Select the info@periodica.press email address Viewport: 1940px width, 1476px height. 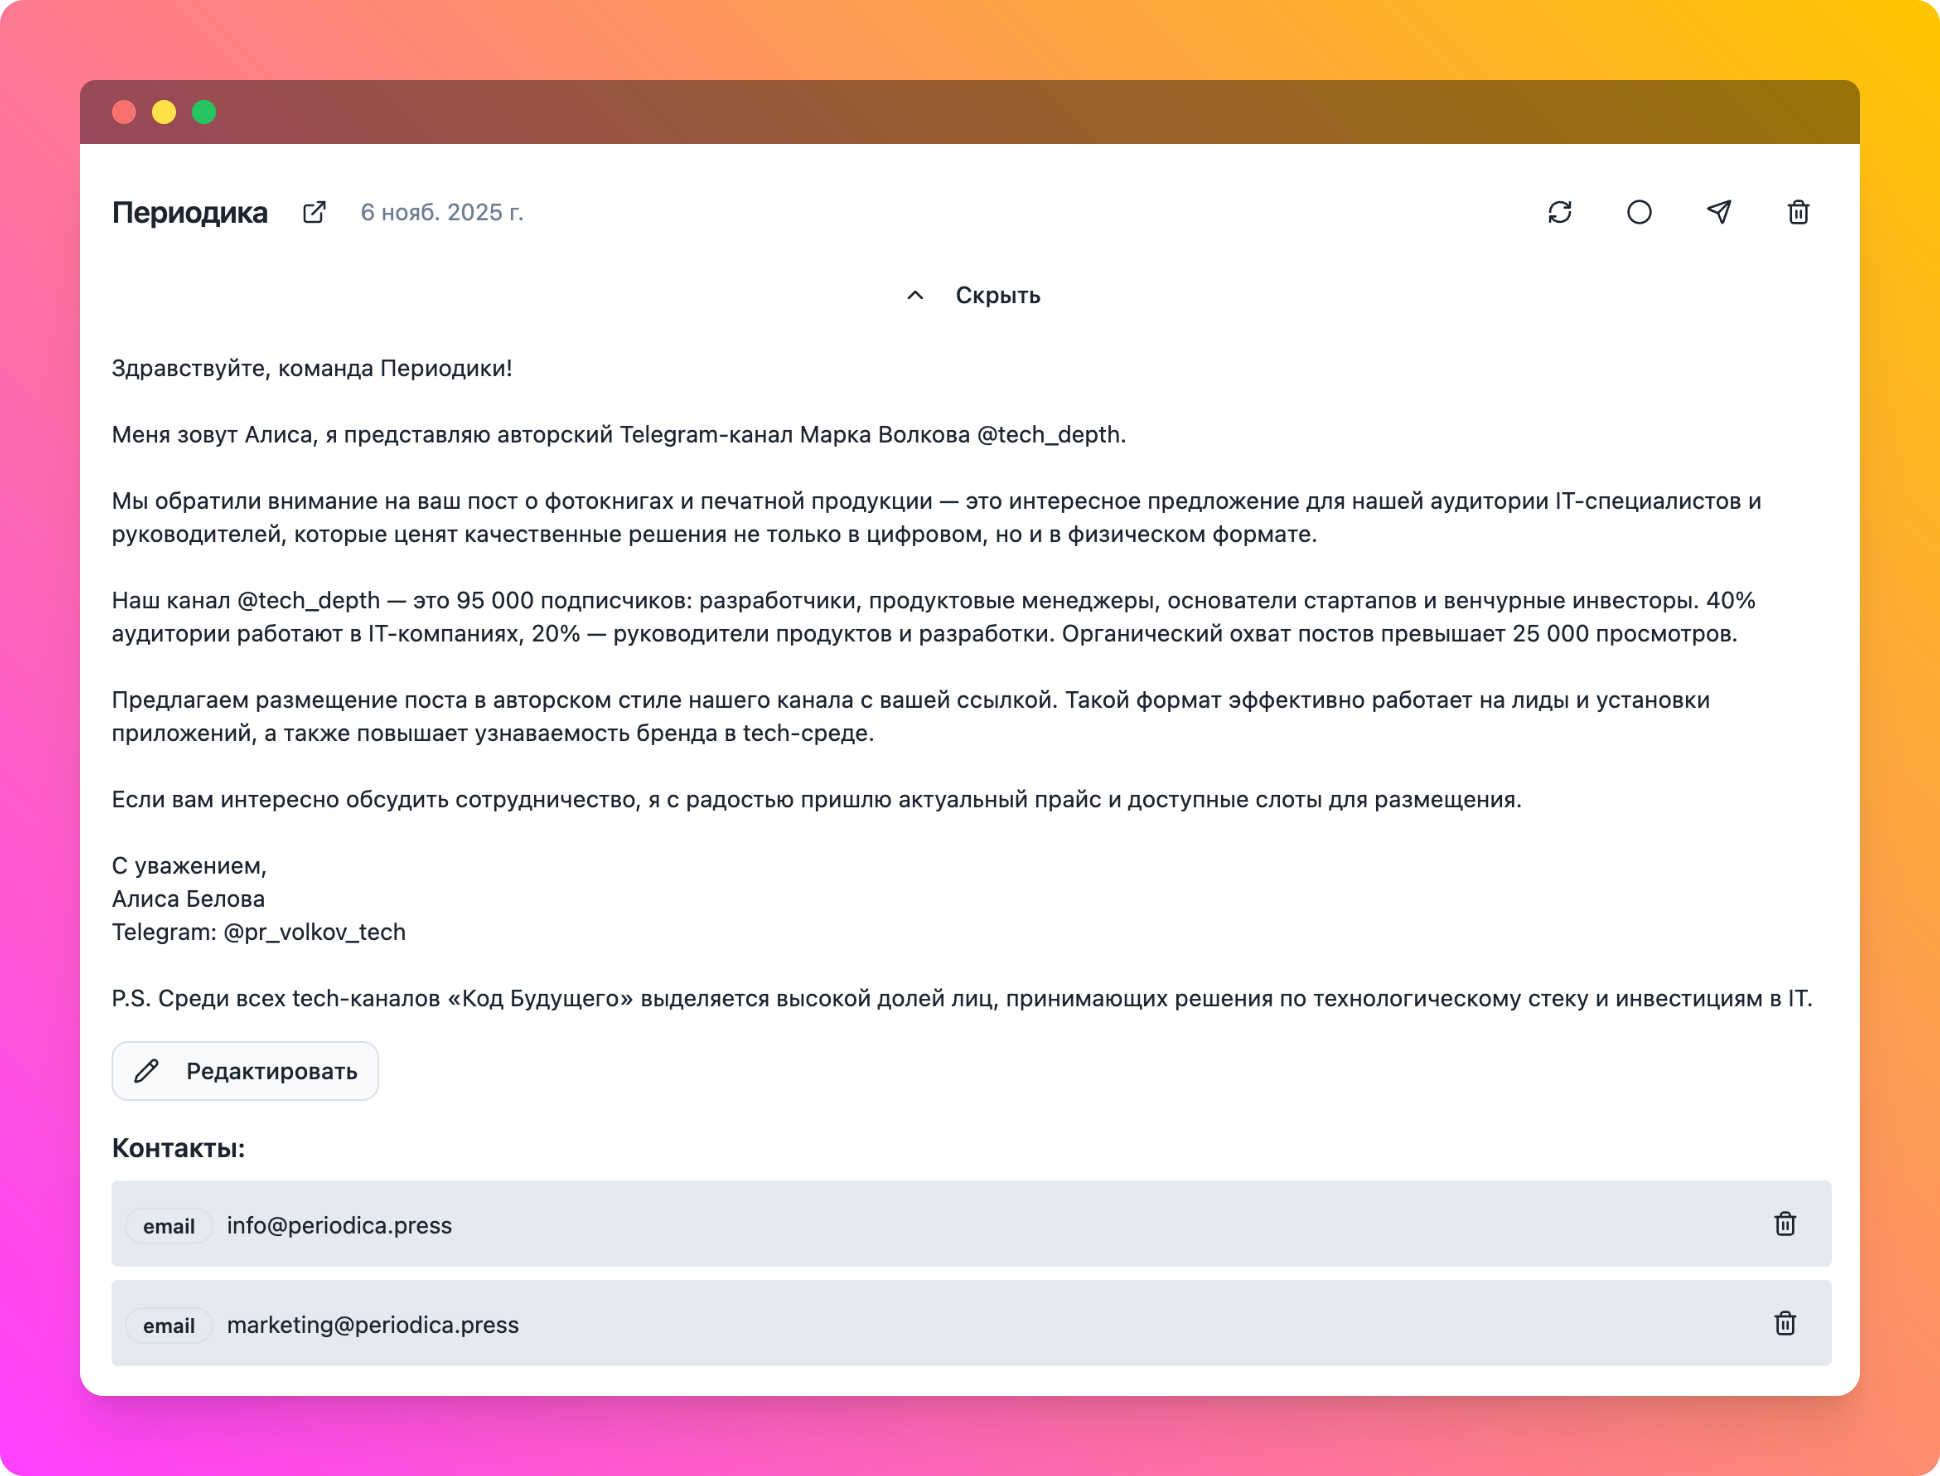coord(339,1225)
